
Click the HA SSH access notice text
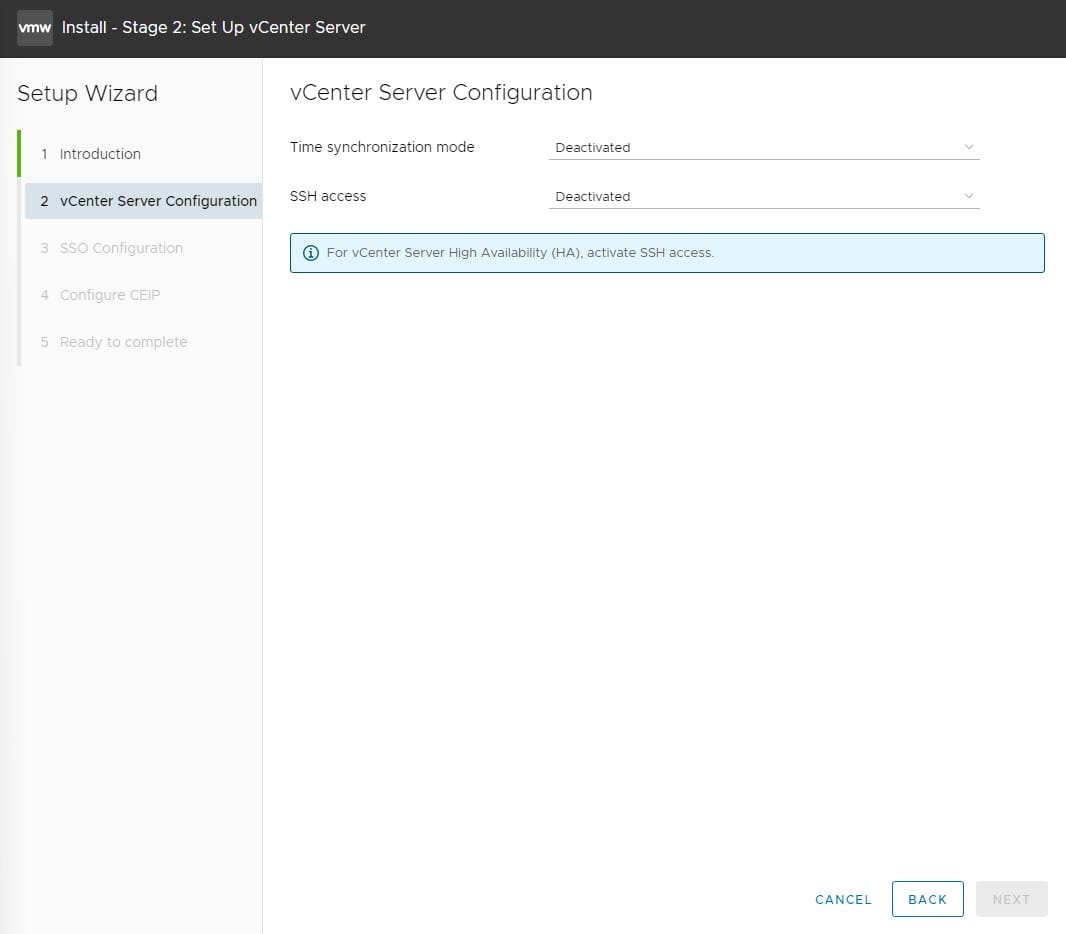tap(520, 253)
